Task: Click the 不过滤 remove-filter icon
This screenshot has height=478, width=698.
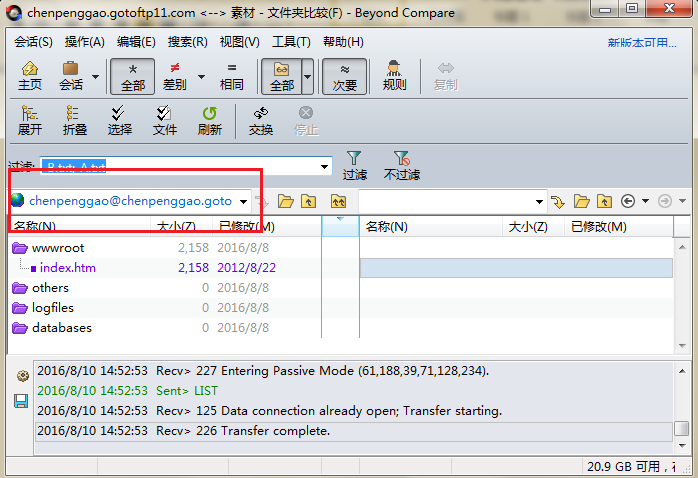Action: coord(402,166)
